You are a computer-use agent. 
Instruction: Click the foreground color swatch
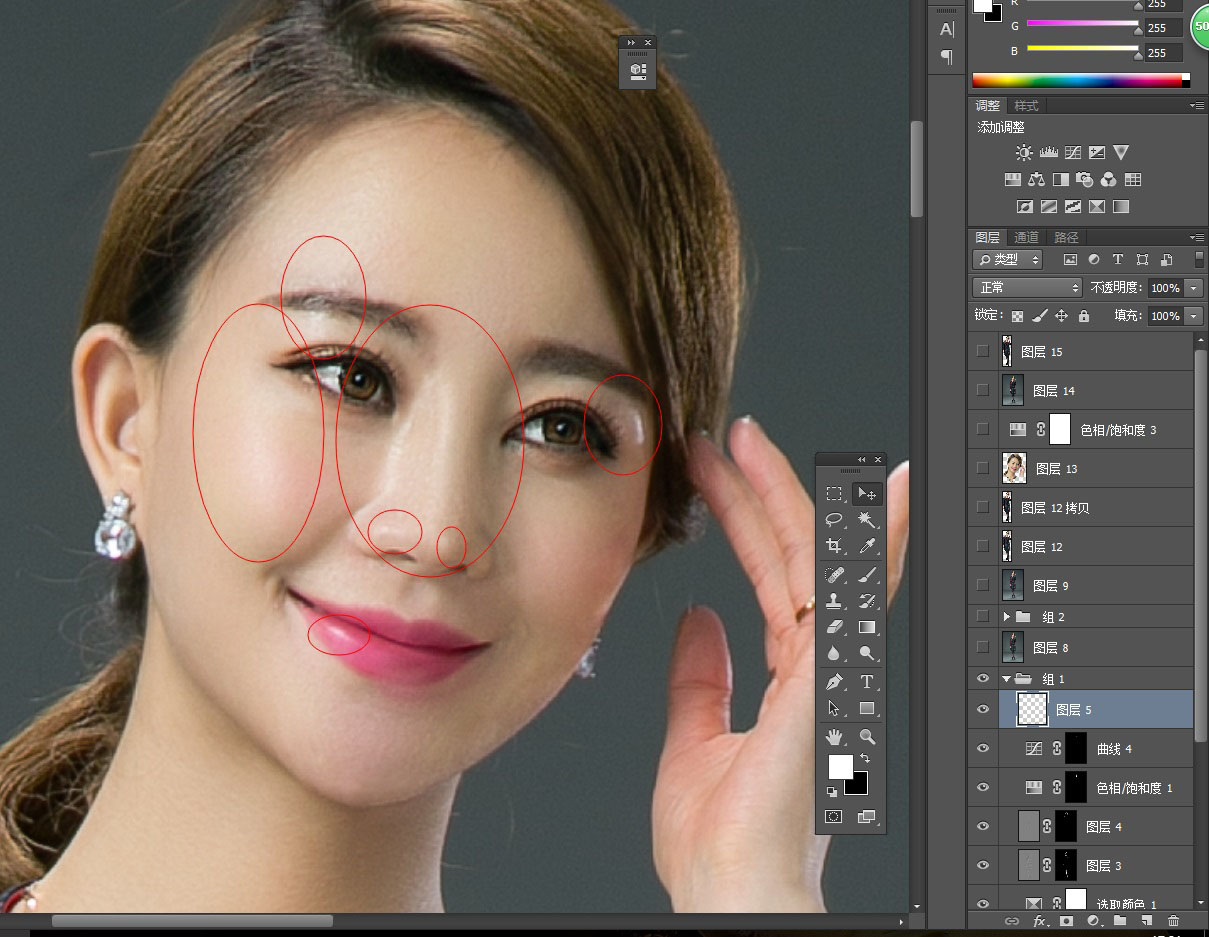point(840,766)
